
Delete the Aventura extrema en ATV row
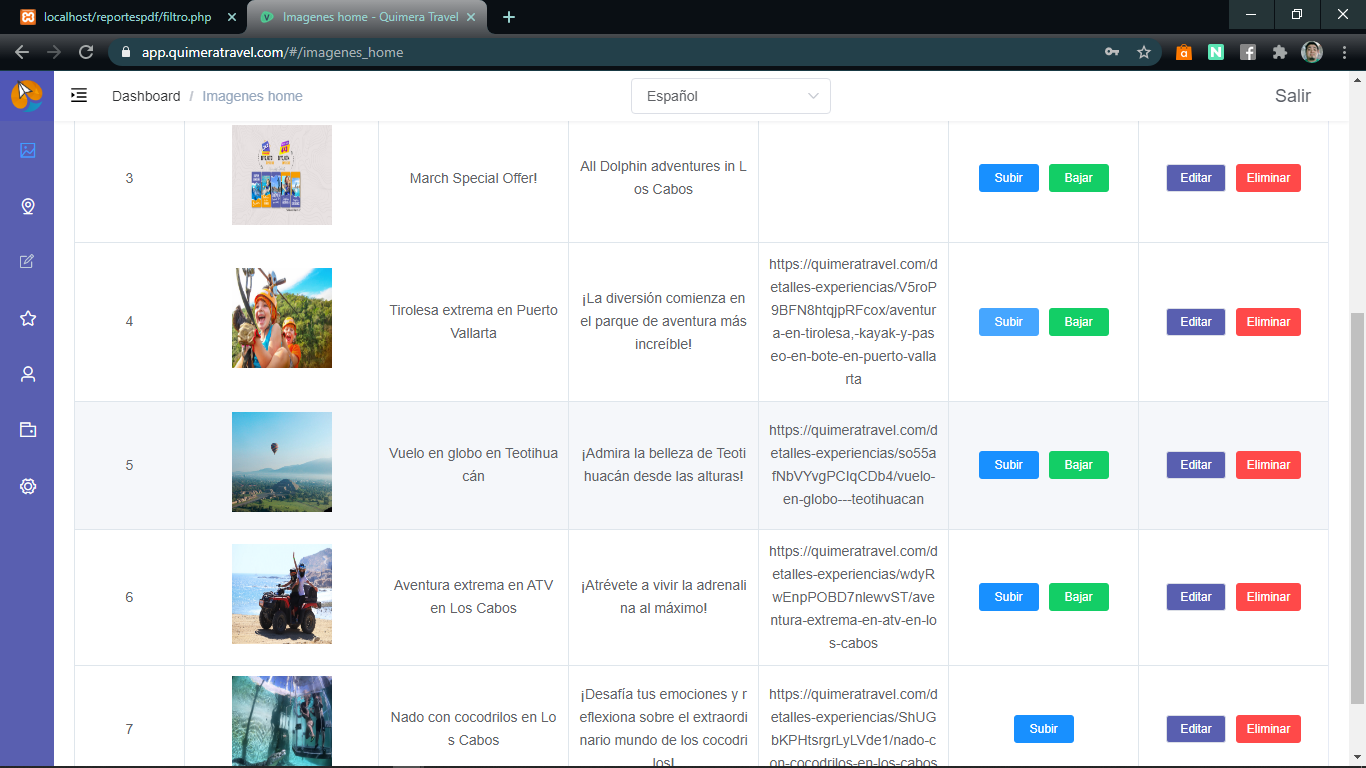(1268, 597)
